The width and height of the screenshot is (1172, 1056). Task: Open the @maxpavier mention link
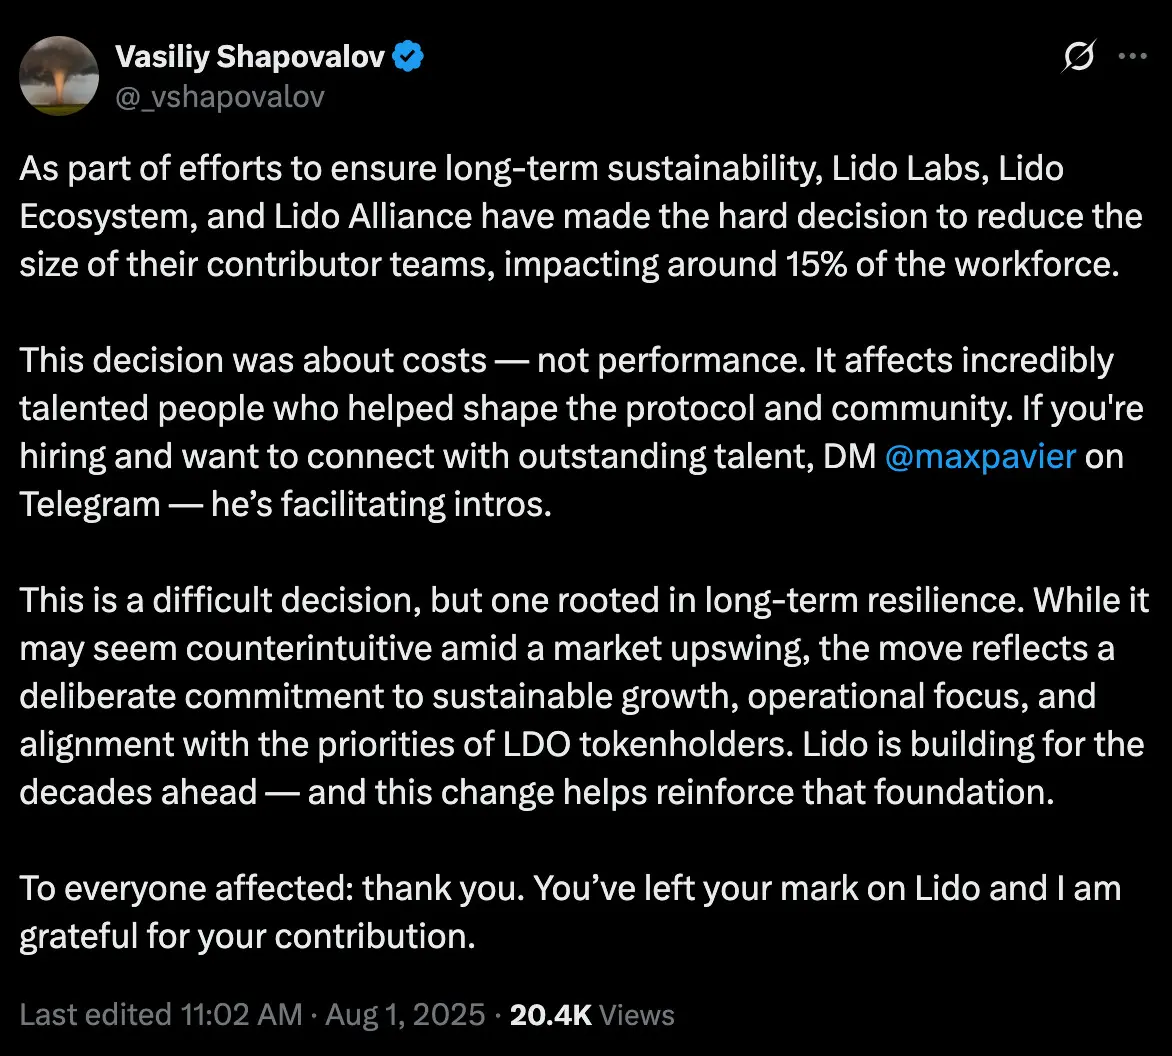(980, 456)
